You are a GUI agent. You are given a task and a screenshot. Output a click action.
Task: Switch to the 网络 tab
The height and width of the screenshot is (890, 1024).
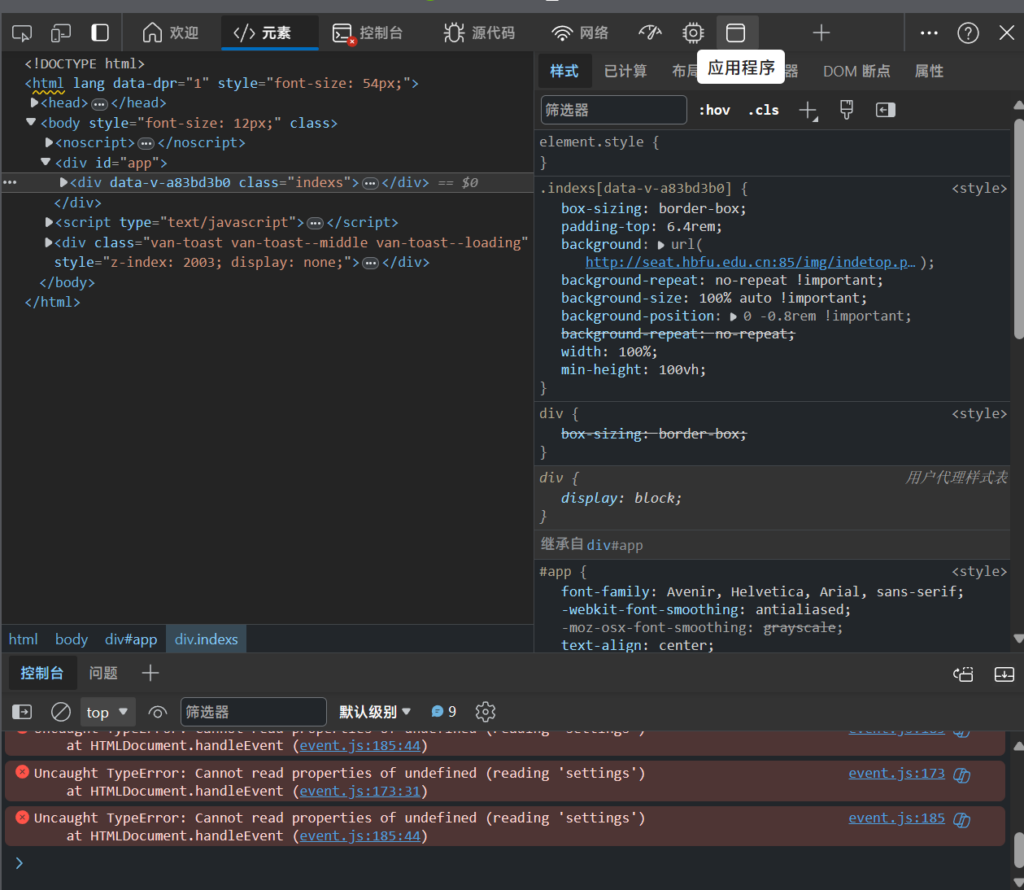(581, 33)
